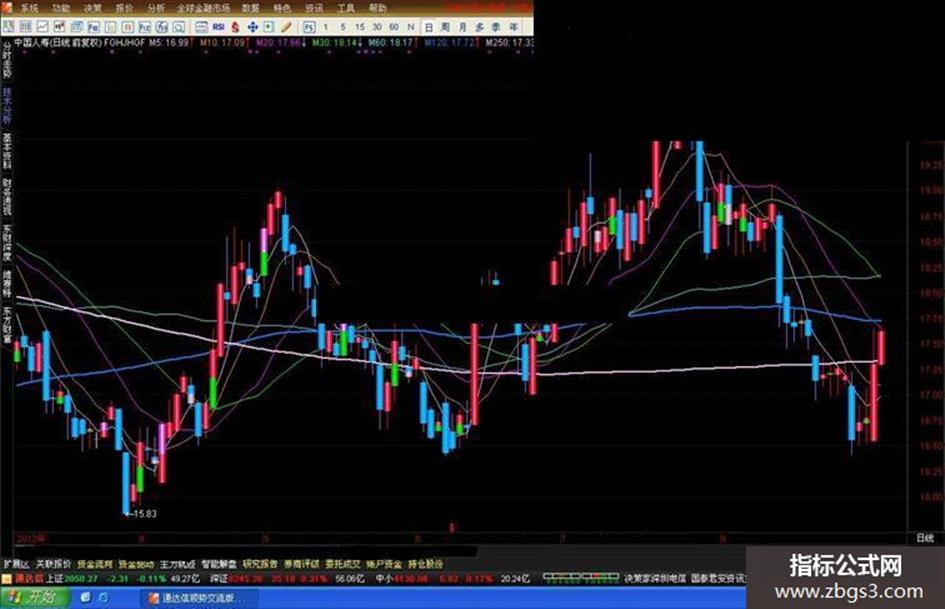Select the 多 multi-period button

(x=479, y=27)
